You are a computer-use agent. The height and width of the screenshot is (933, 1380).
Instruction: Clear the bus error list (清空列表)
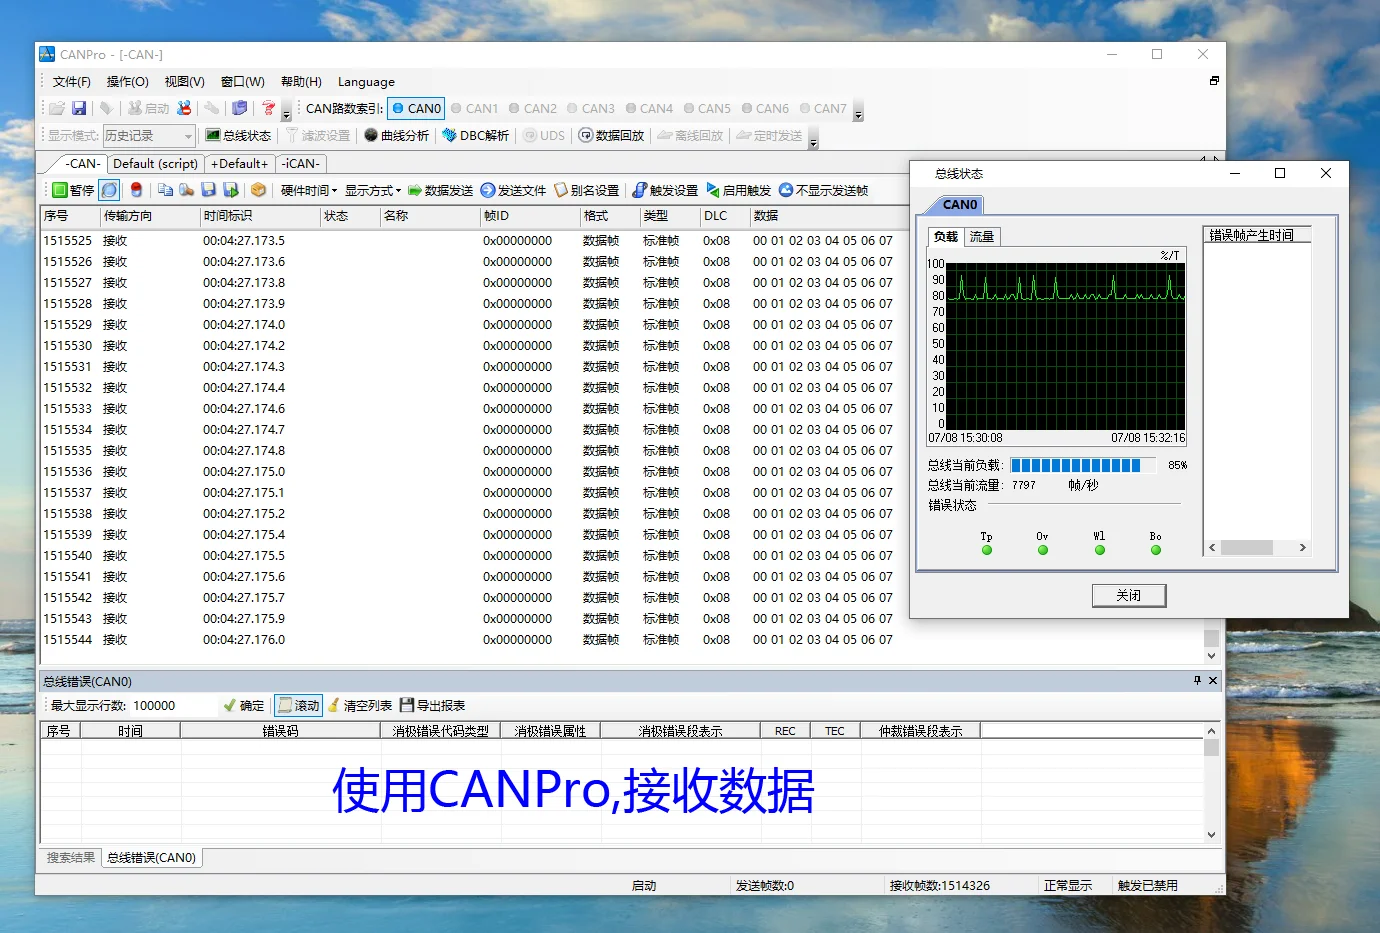tap(360, 705)
